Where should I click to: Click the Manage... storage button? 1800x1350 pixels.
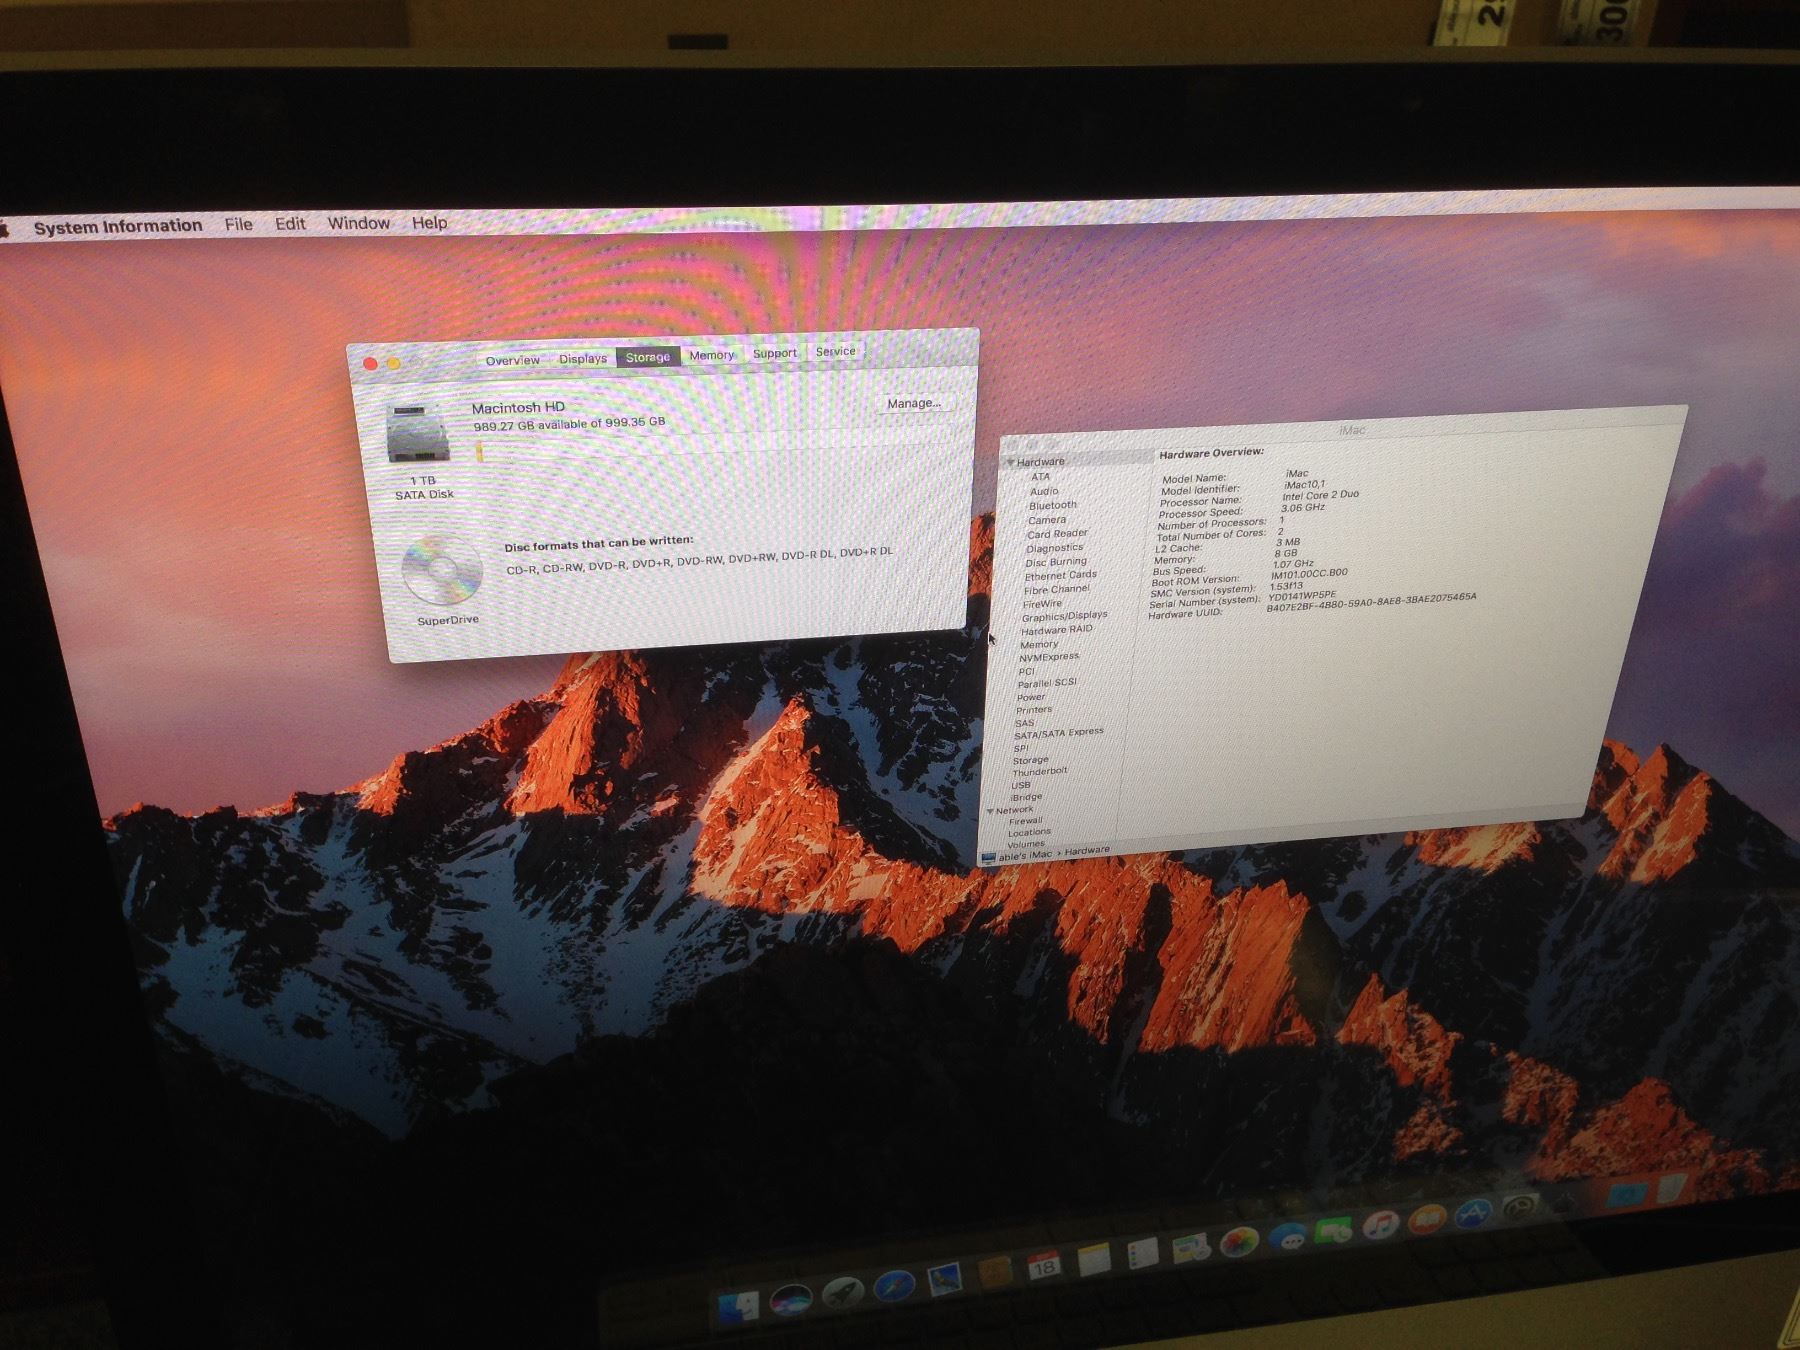click(913, 403)
